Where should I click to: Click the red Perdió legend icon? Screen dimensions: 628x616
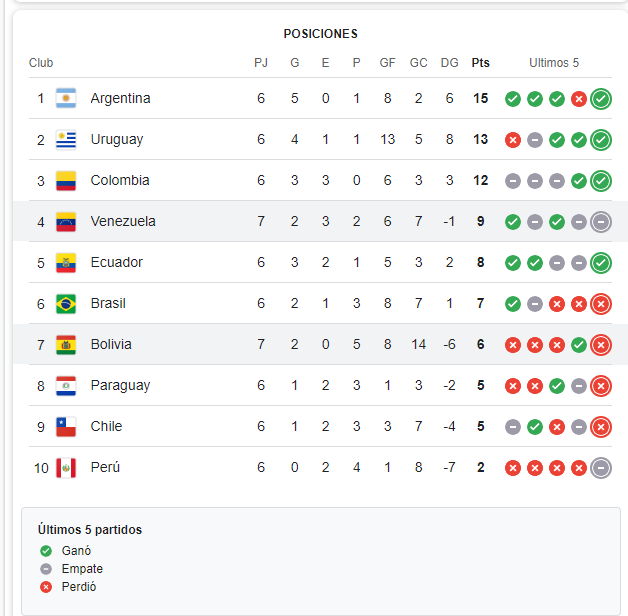46,587
